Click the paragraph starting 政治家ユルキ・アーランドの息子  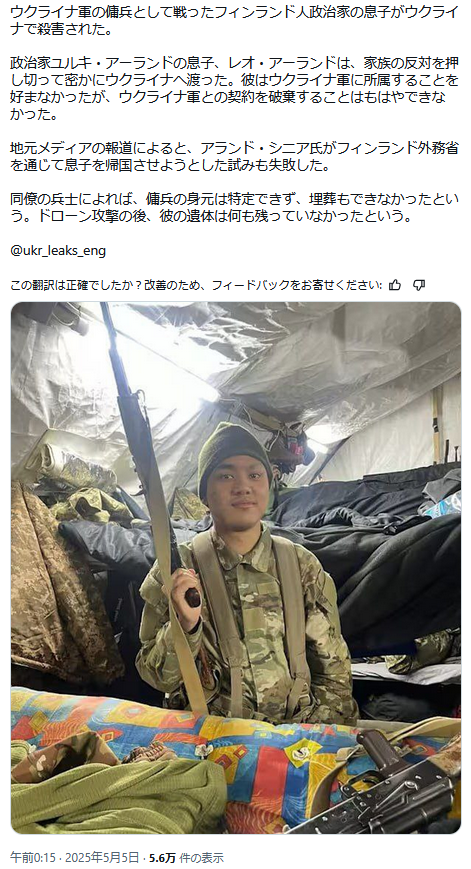(234, 89)
